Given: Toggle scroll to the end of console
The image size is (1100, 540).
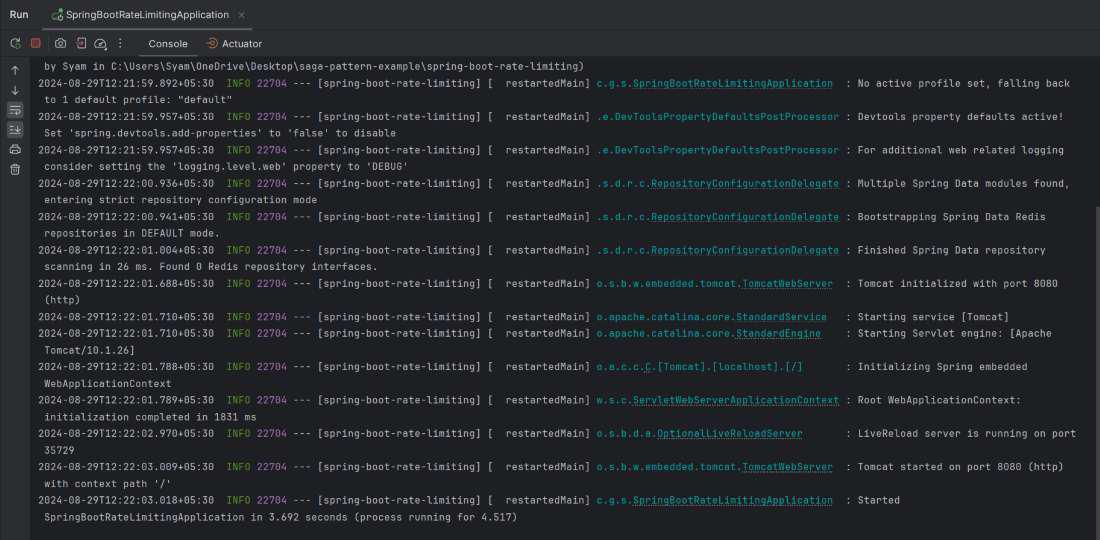Looking at the screenshot, I should tap(15, 130).
